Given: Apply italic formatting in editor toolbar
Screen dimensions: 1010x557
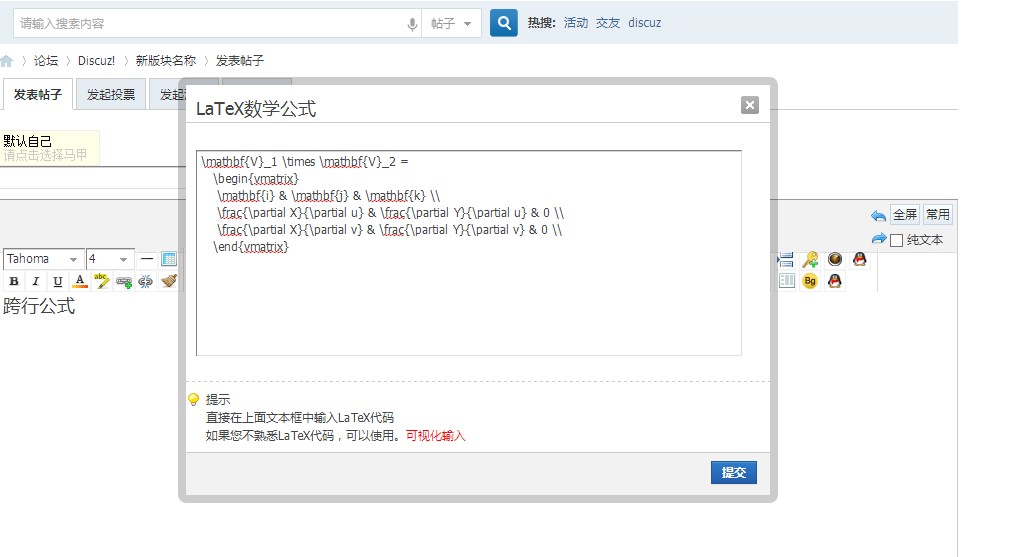Looking at the screenshot, I should coord(36,282).
